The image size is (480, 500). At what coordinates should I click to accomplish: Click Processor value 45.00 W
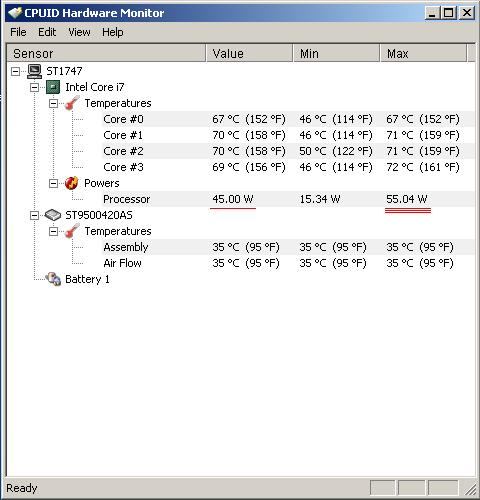click(233, 199)
